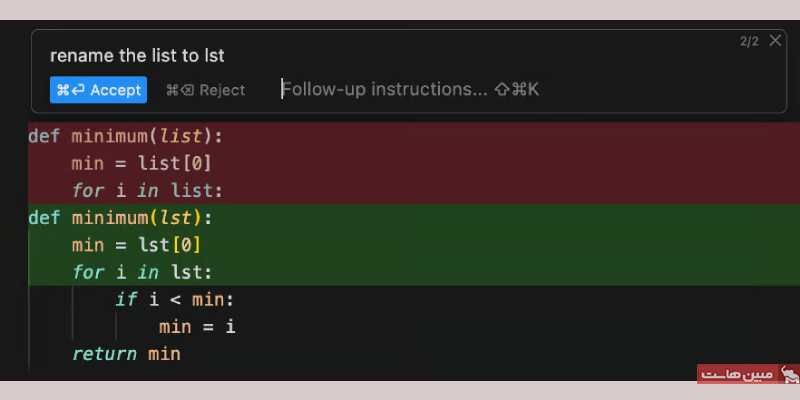This screenshot has height=400, width=800.
Task: Close the inline edit prompt box
Action: pyautogui.click(x=775, y=41)
